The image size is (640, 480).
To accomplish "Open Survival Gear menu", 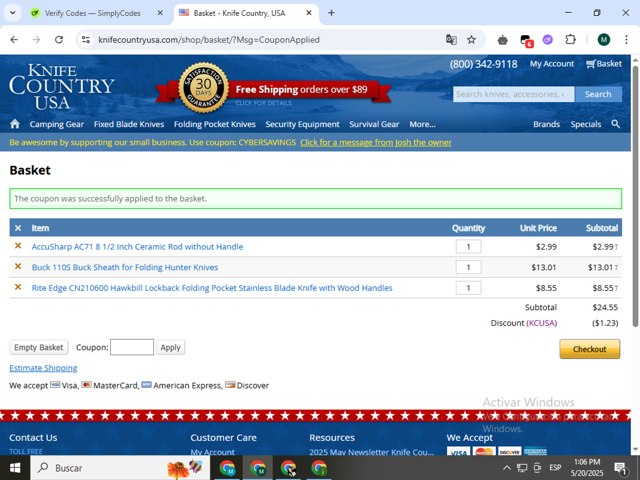I will (x=374, y=124).
